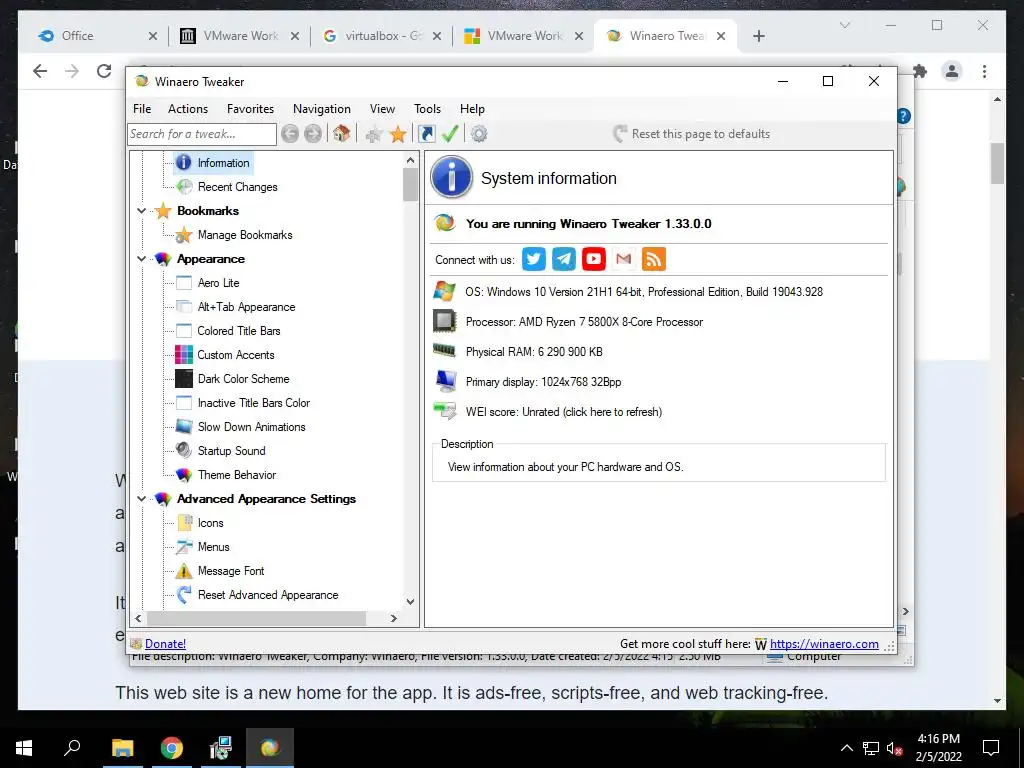Open settings gear icon in toolbar
The width and height of the screenshot is (1024, 768).
[479, 134]
